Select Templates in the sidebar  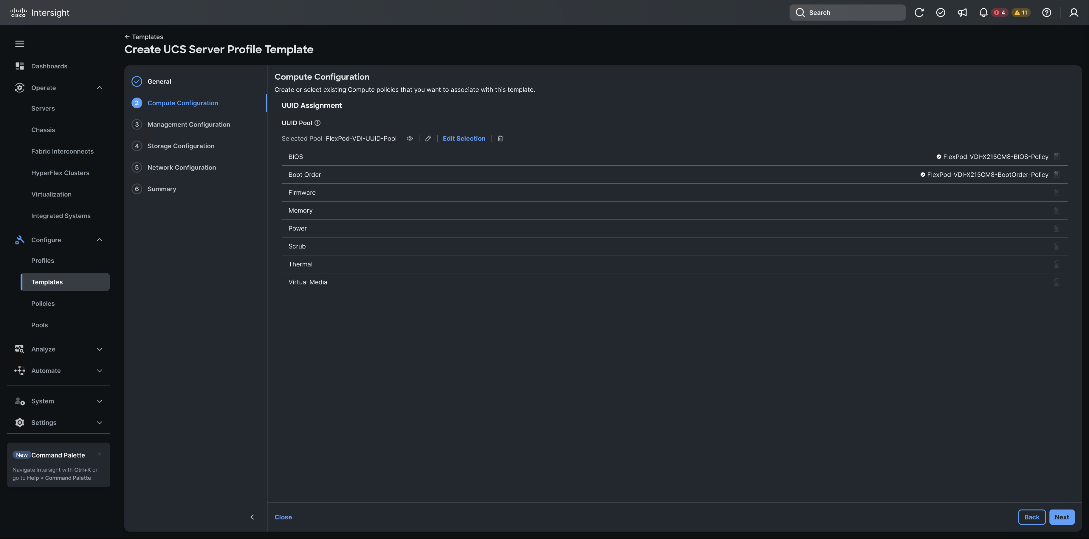click(x=65, y=282)
